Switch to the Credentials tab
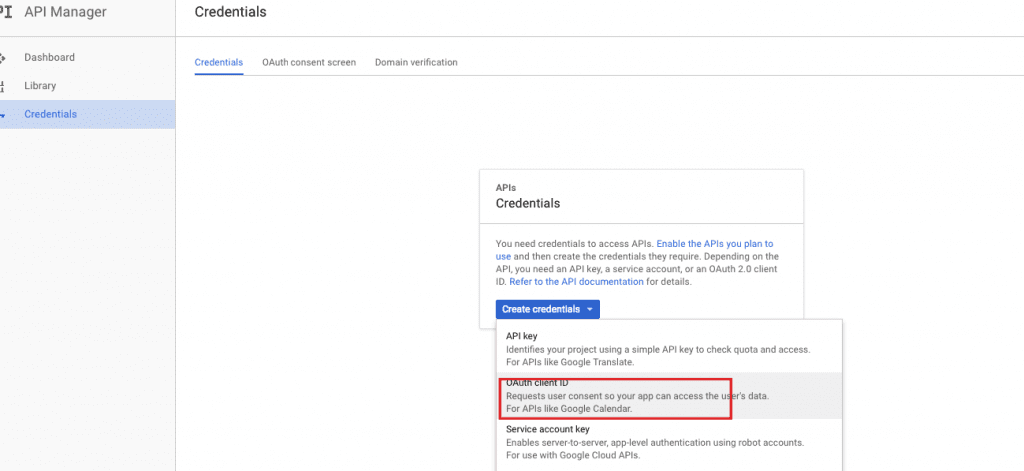 (x=219, y=63)
